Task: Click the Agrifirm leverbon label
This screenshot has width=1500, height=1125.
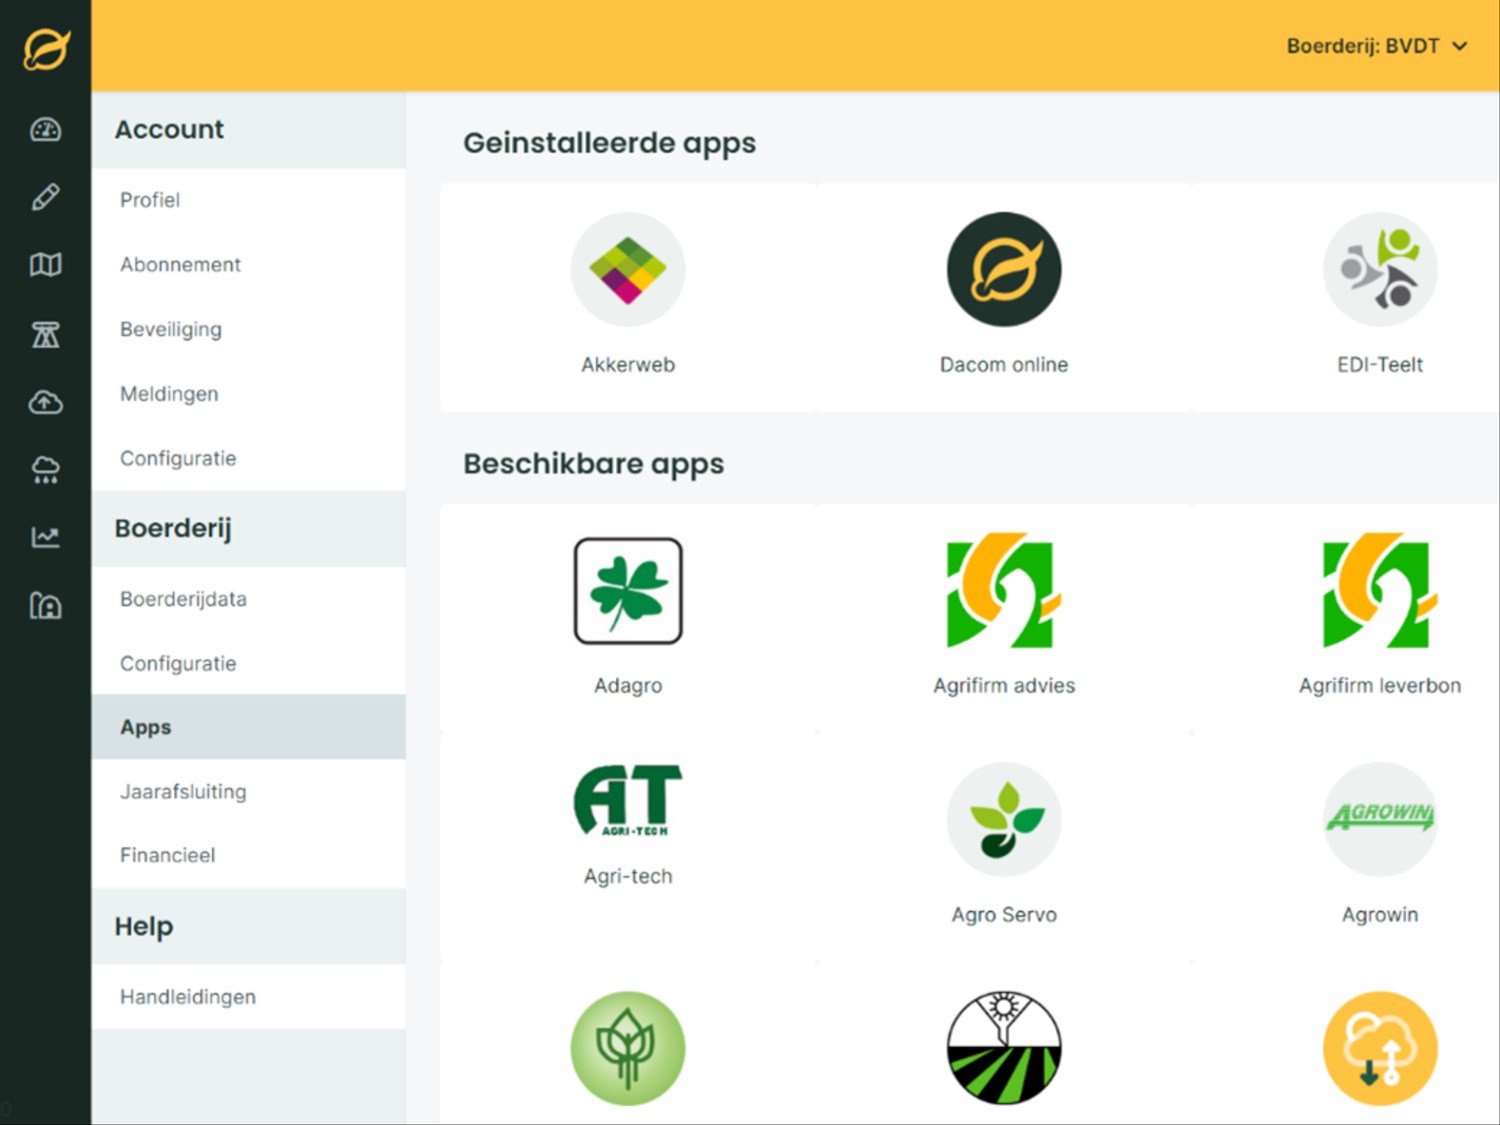Action: pyautogui.click(x=1380, y=686)
